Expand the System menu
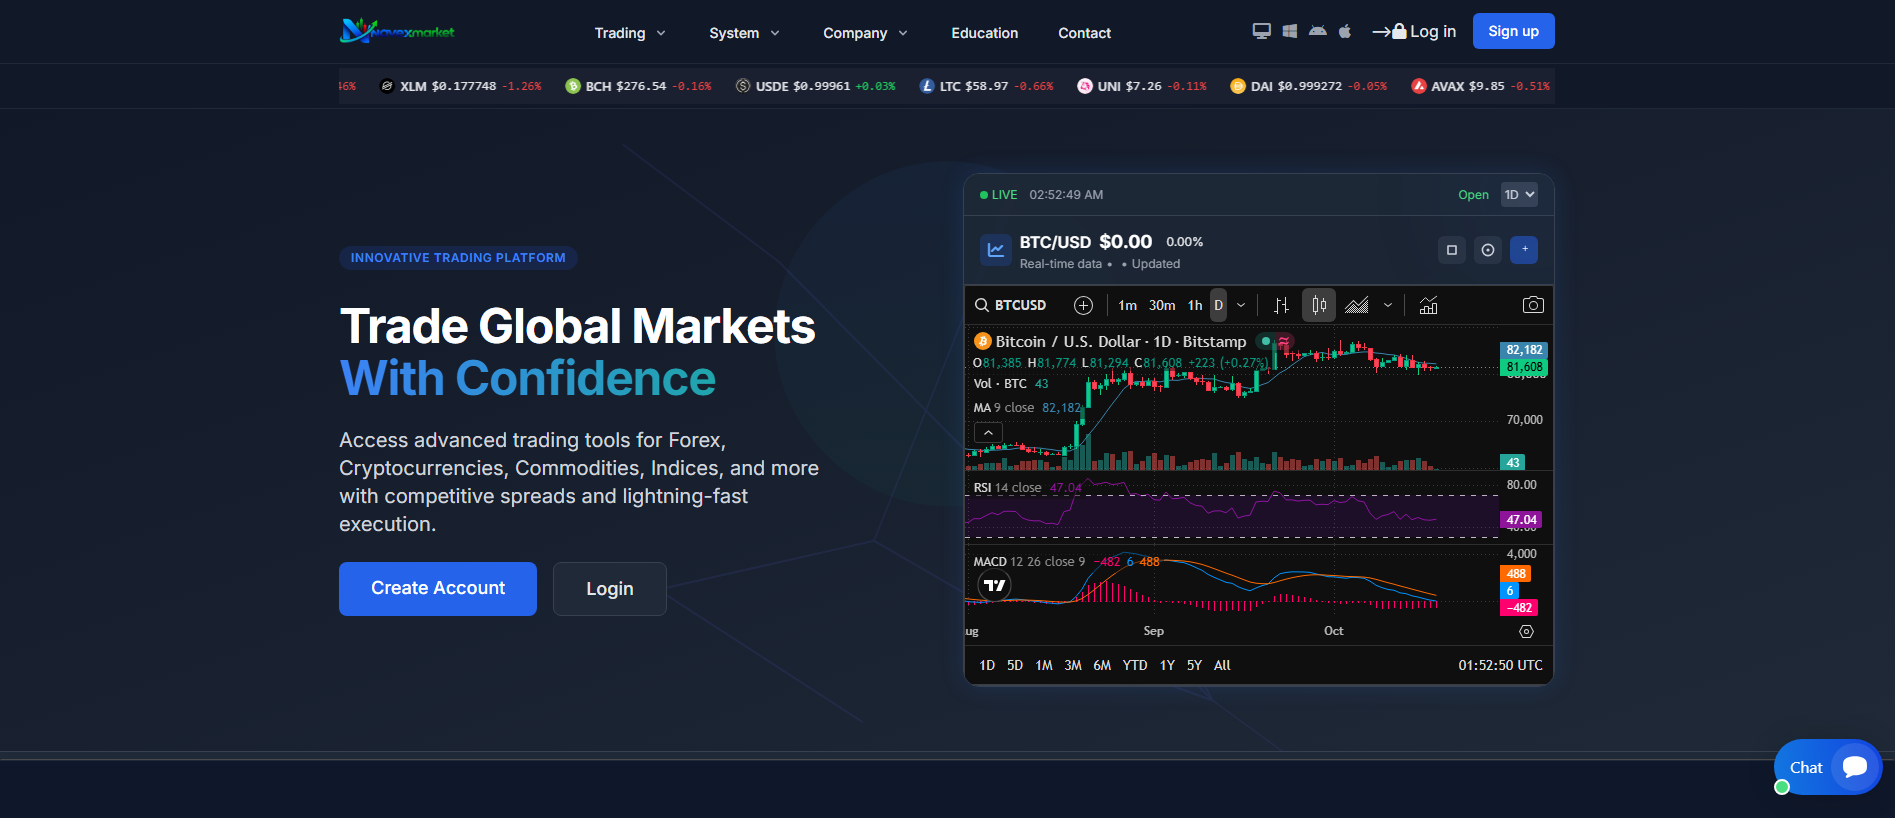 tap(744, 33)
